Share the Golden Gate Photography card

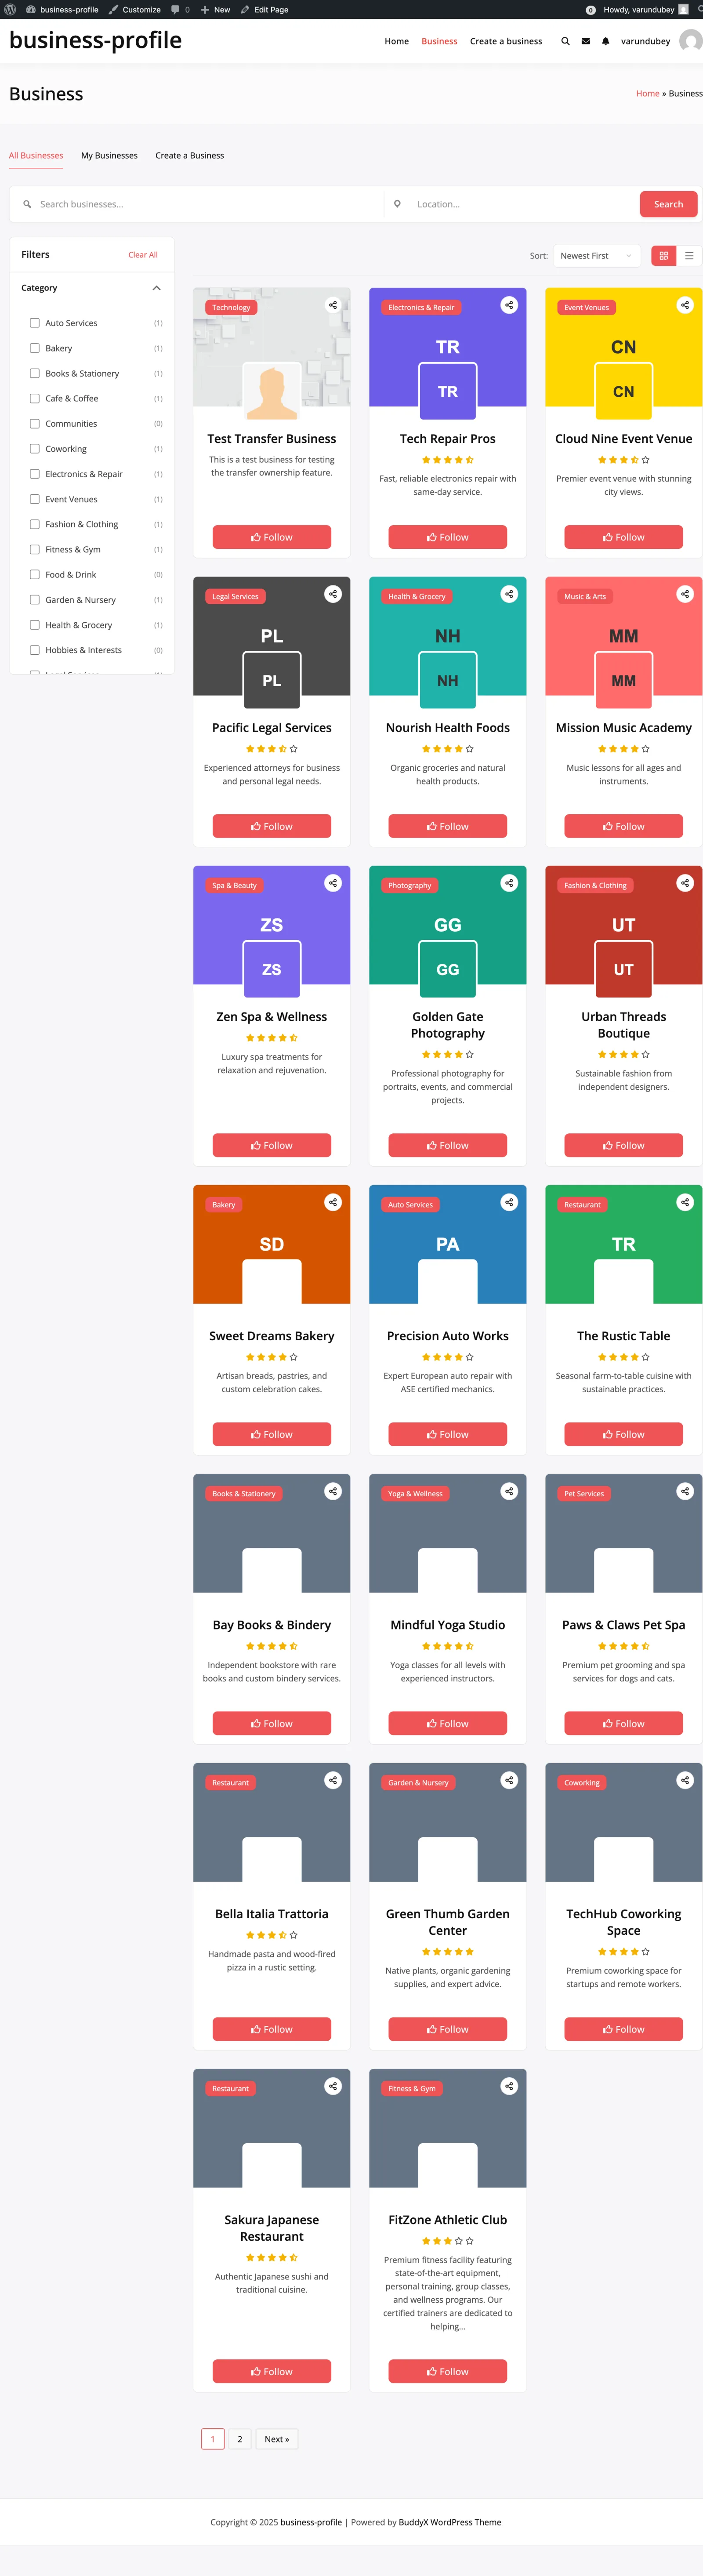click(509, 883)
